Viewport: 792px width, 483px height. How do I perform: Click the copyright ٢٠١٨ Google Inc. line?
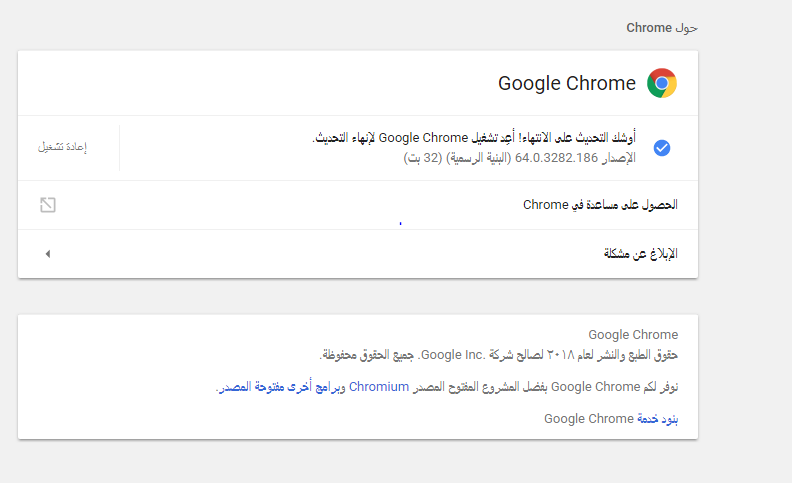pos(499,355)
